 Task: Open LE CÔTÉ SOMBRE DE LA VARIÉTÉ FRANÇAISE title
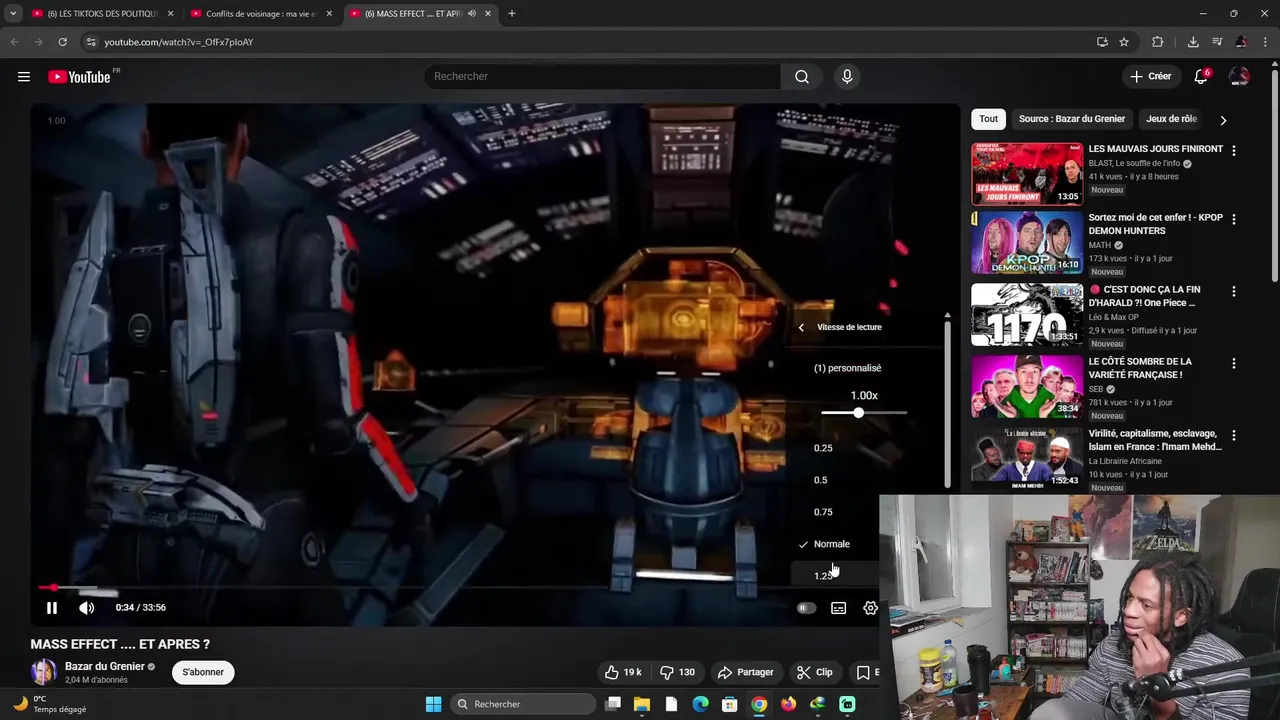point(1140,368)
